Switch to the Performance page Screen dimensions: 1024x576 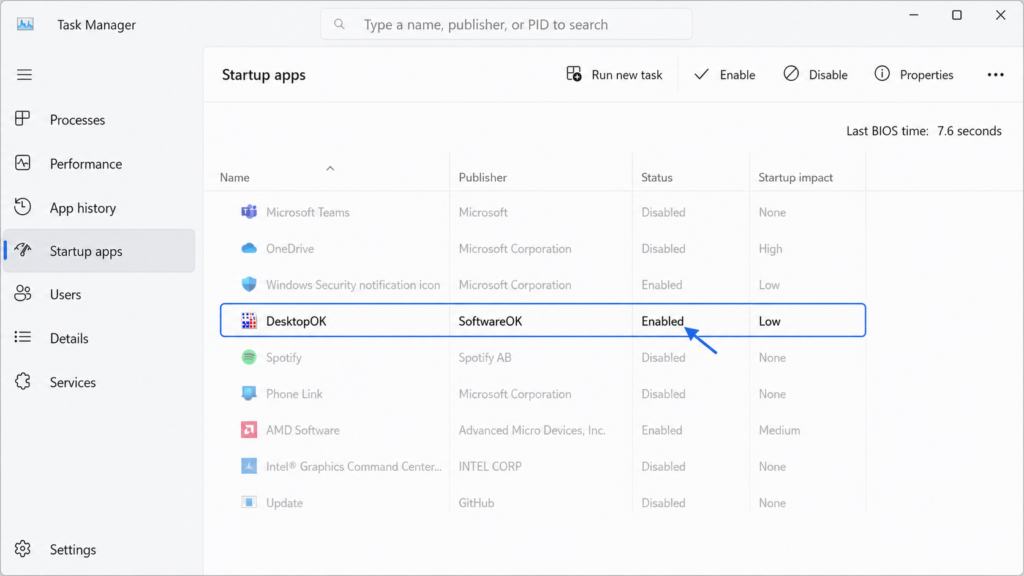point(86,164)
